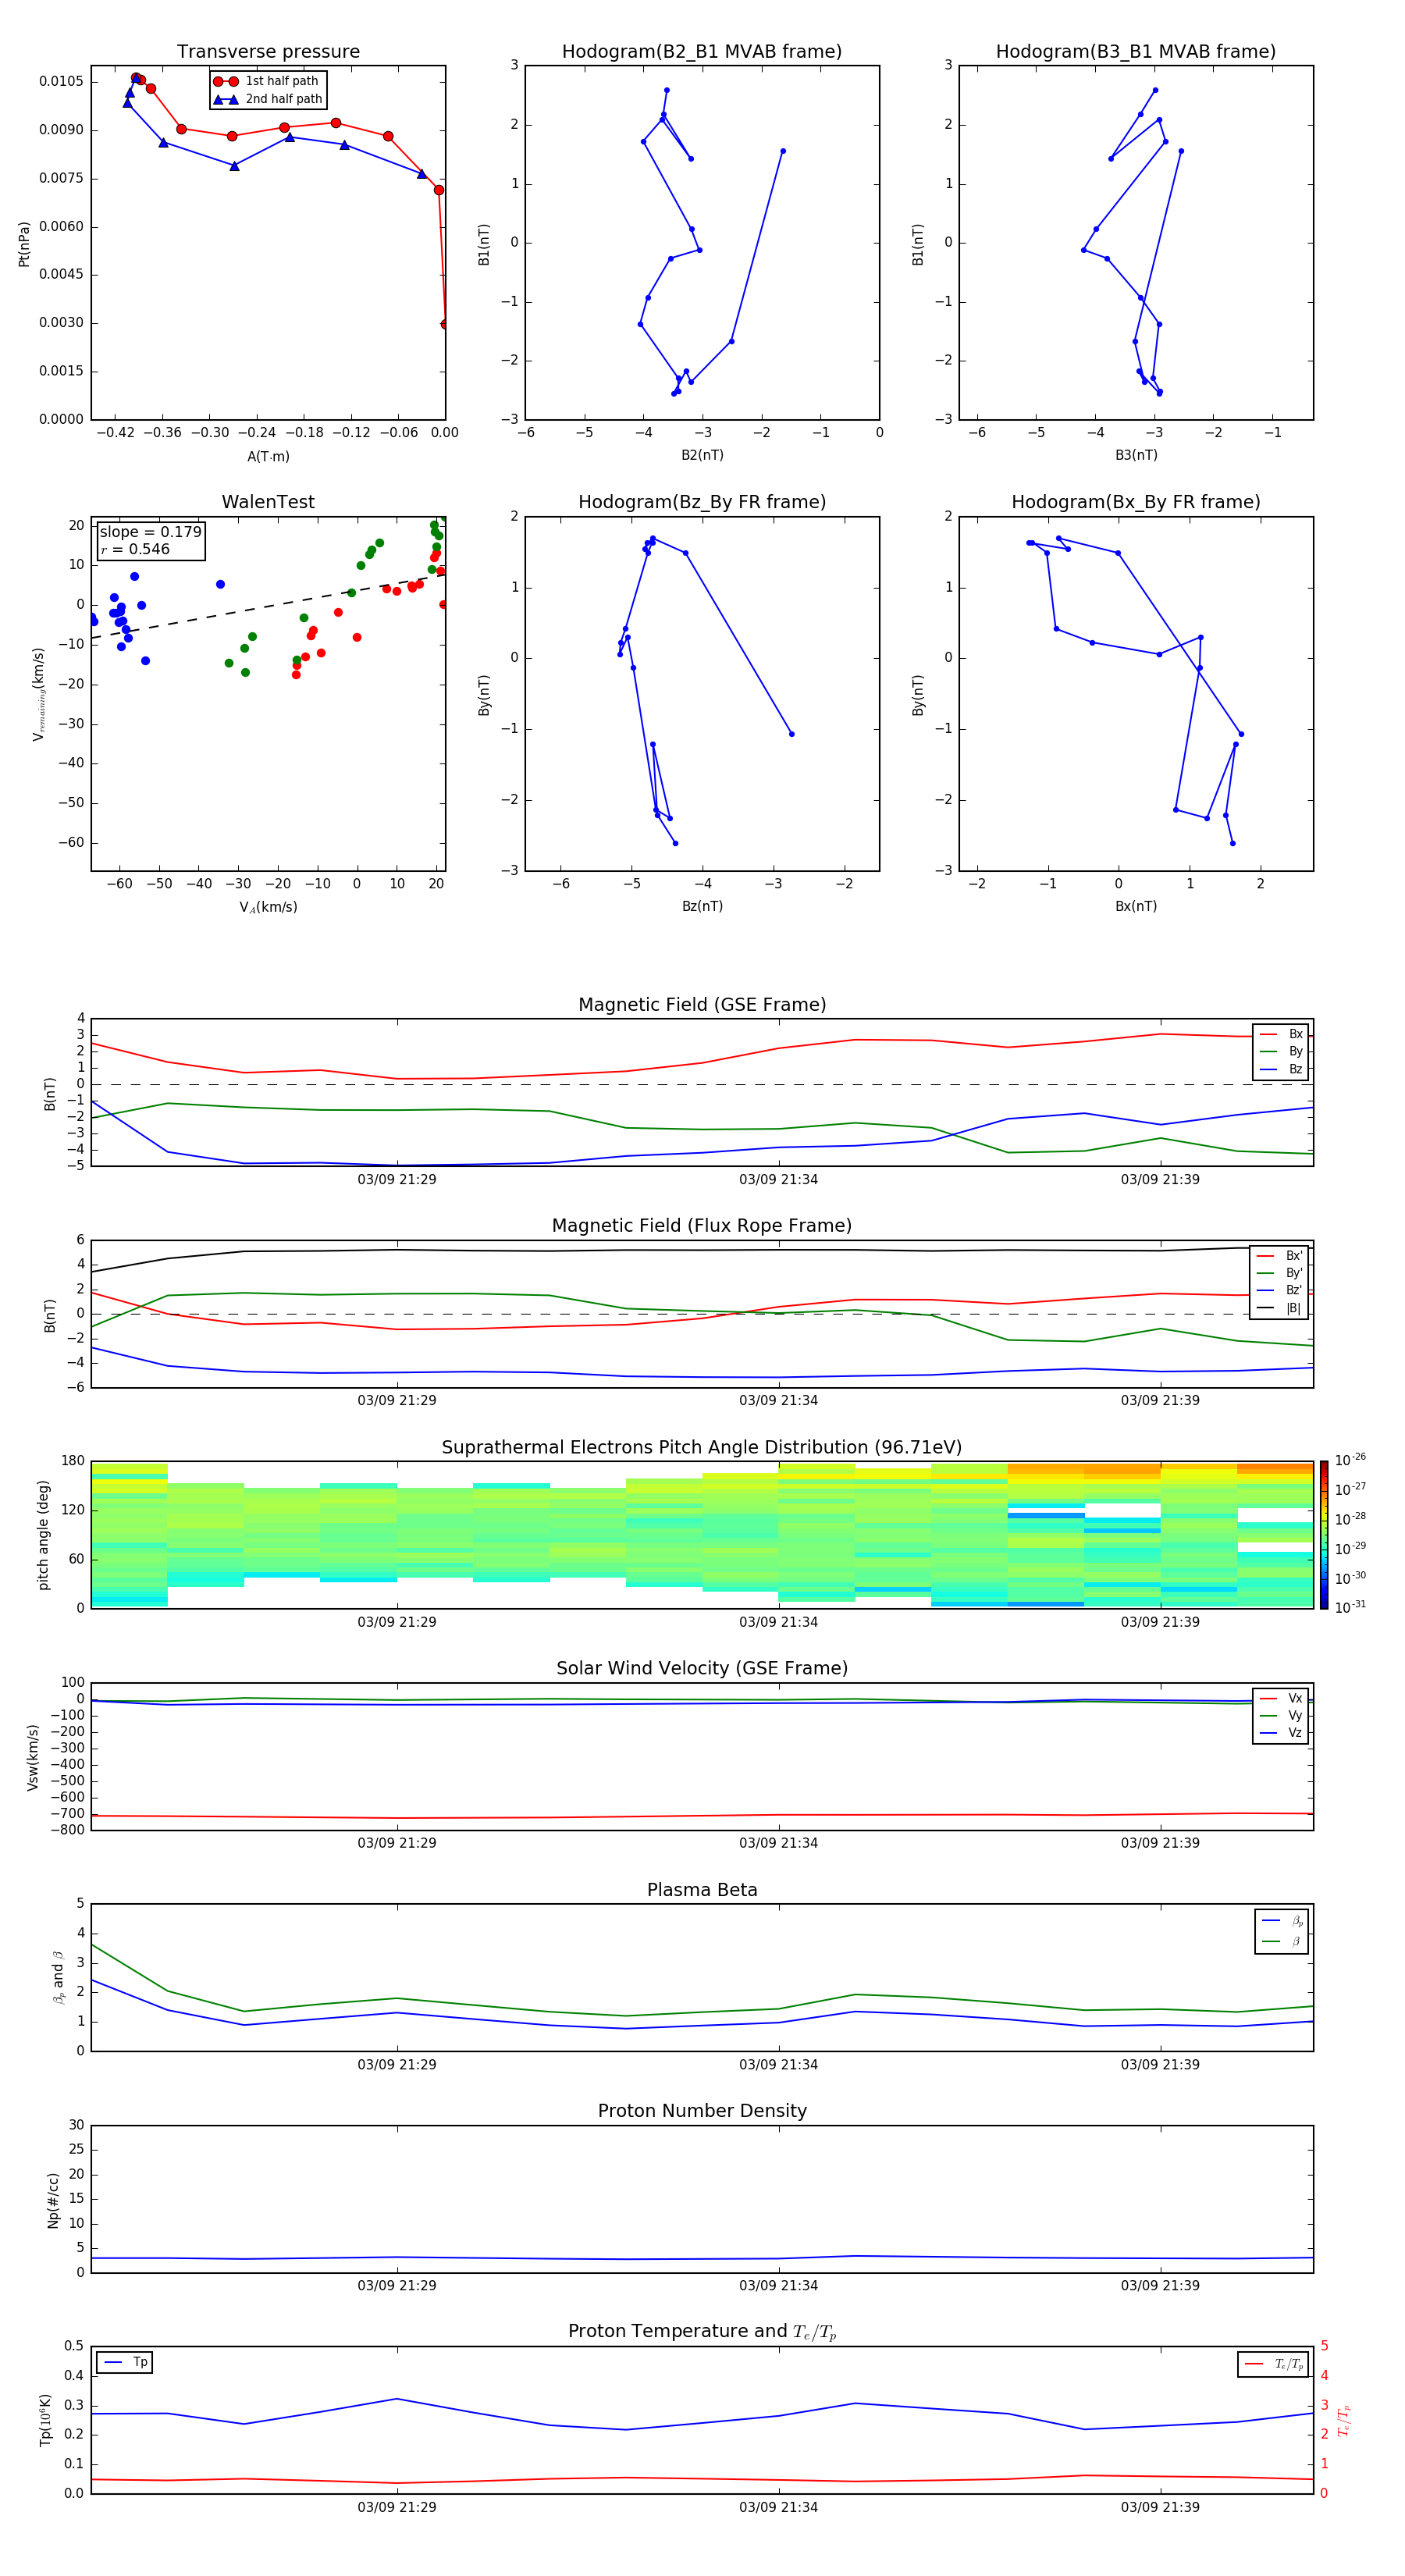Image resolution: width=1405 pixels, height=2576 pixels.
Task: Click the Suprathermal Electrons Pitch Angle Distribution title
Action: coord(702,1447)
